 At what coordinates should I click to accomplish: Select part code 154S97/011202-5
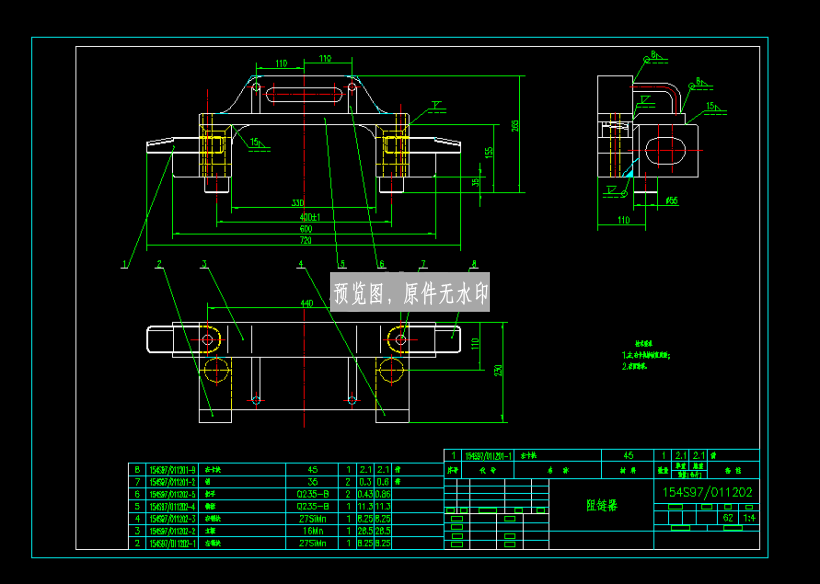(x=173, y=494)
